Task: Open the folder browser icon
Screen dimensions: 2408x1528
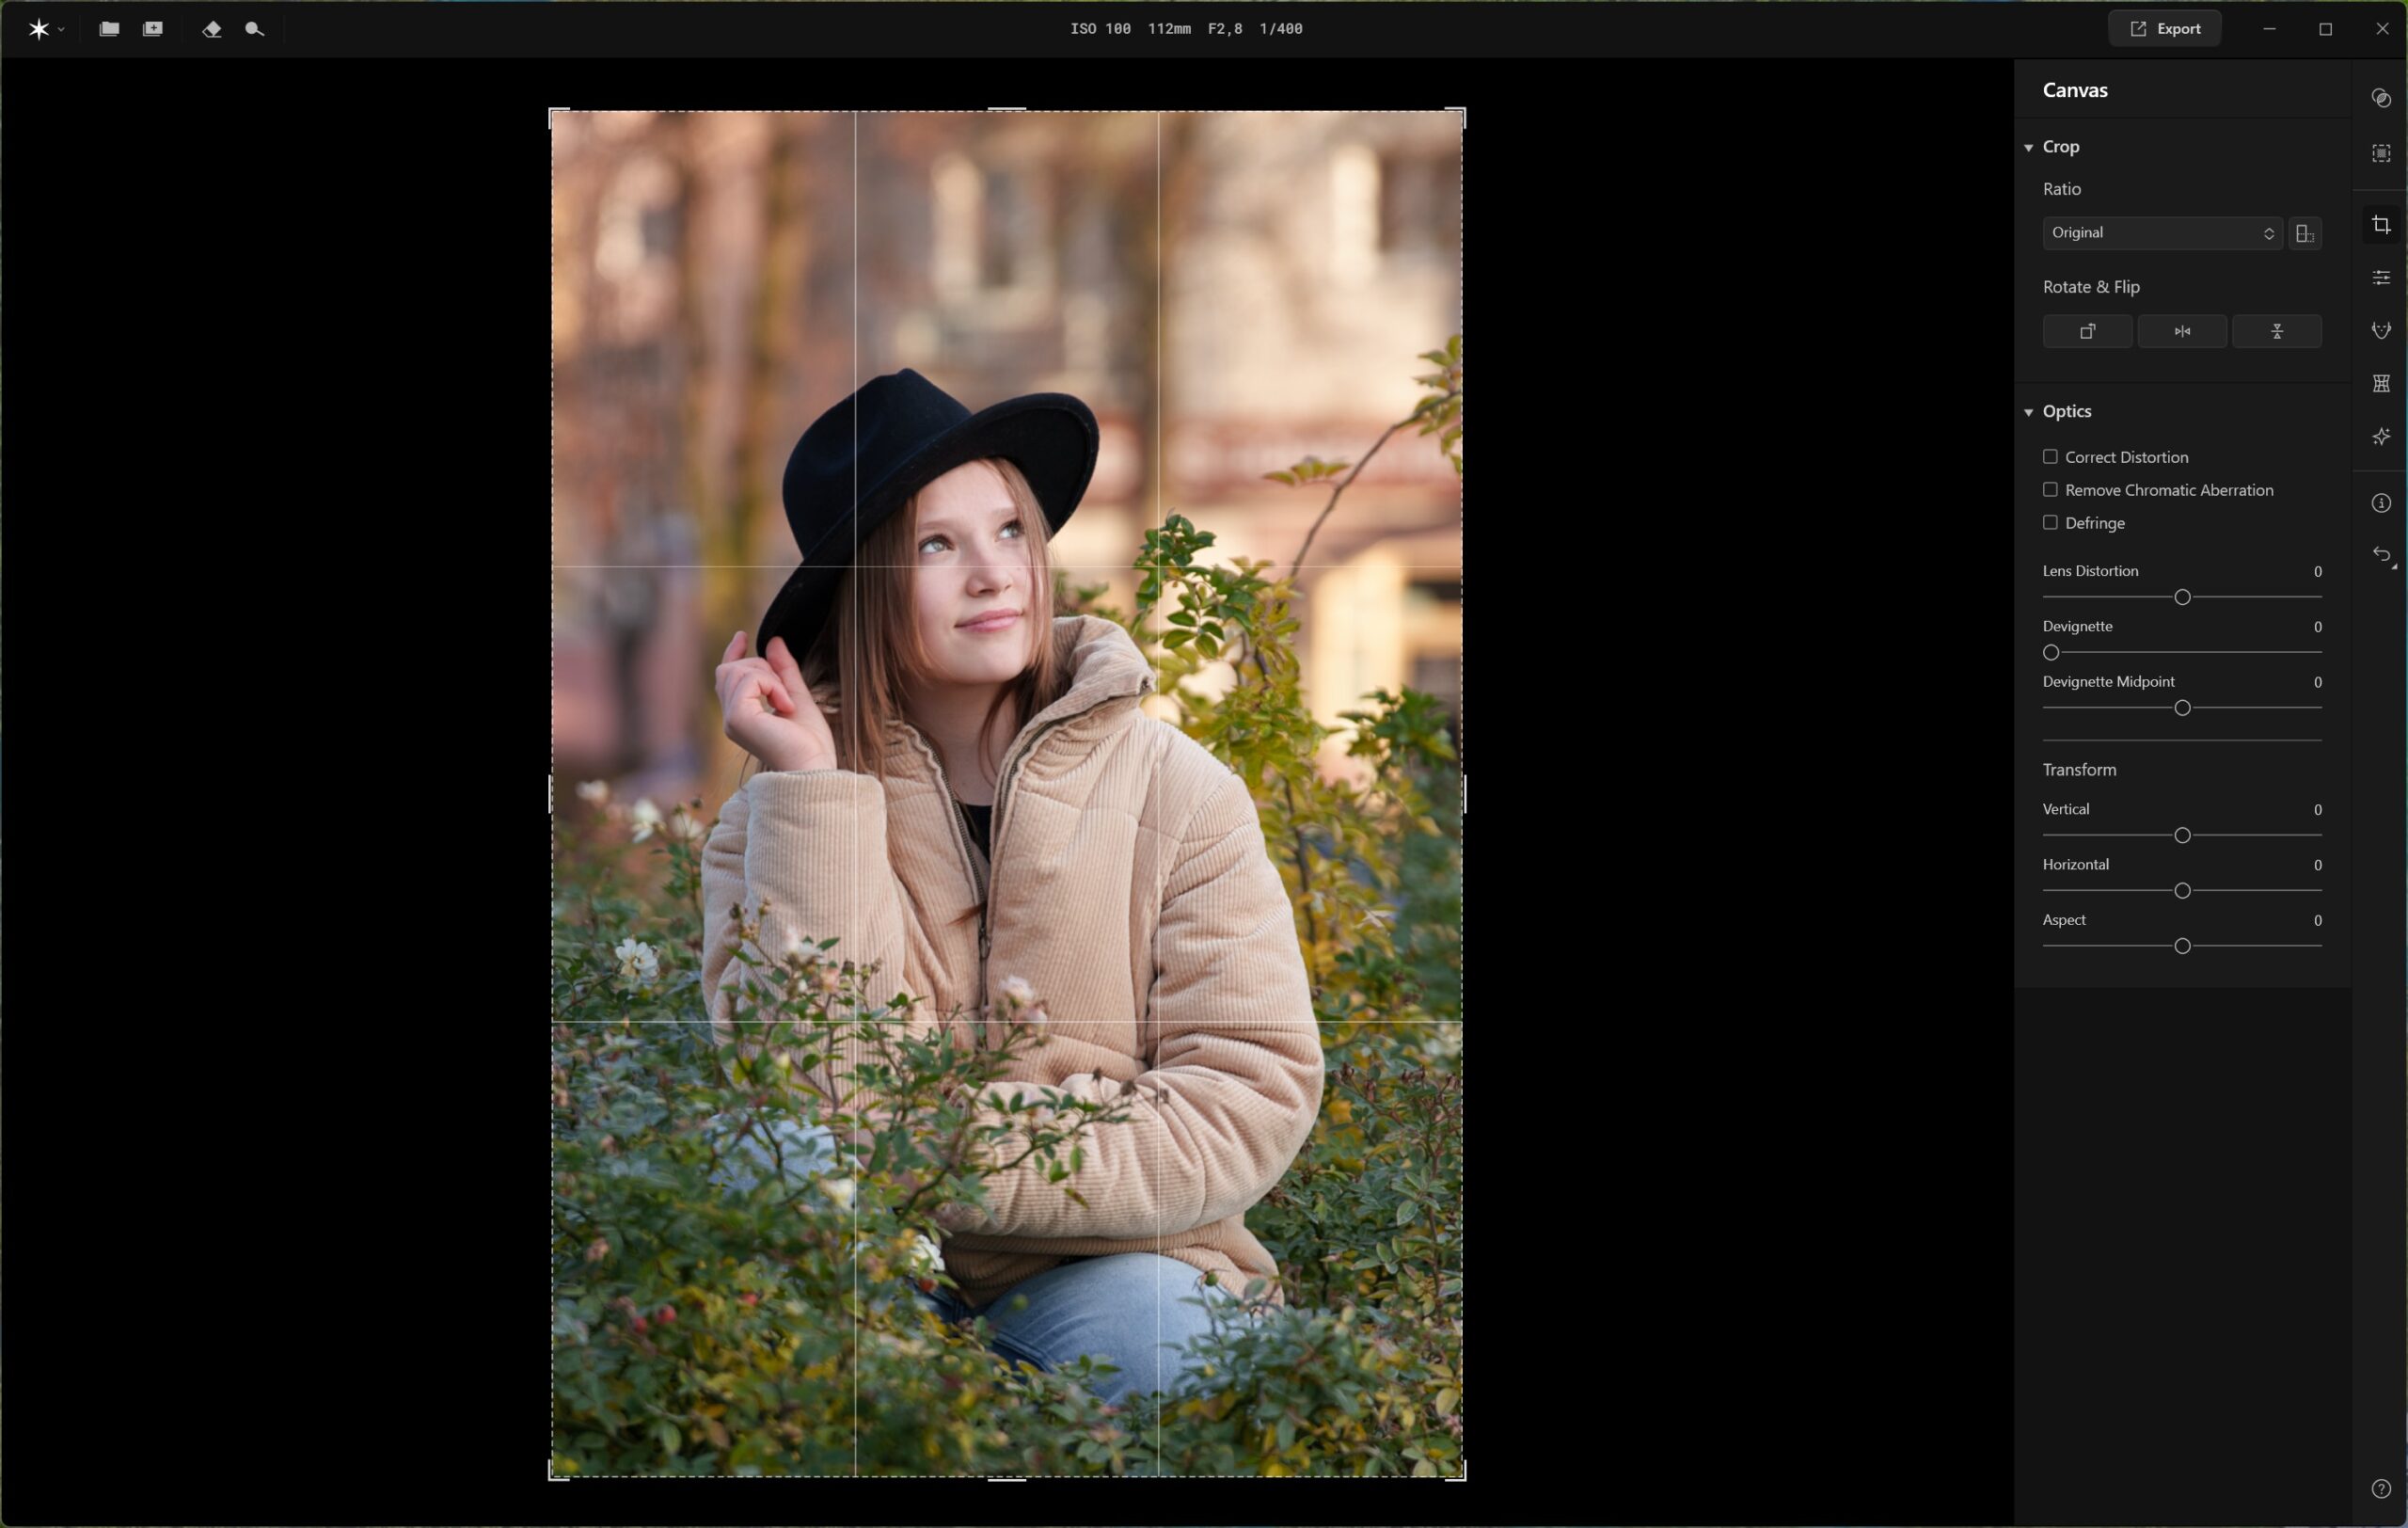Action: point(109,29)
